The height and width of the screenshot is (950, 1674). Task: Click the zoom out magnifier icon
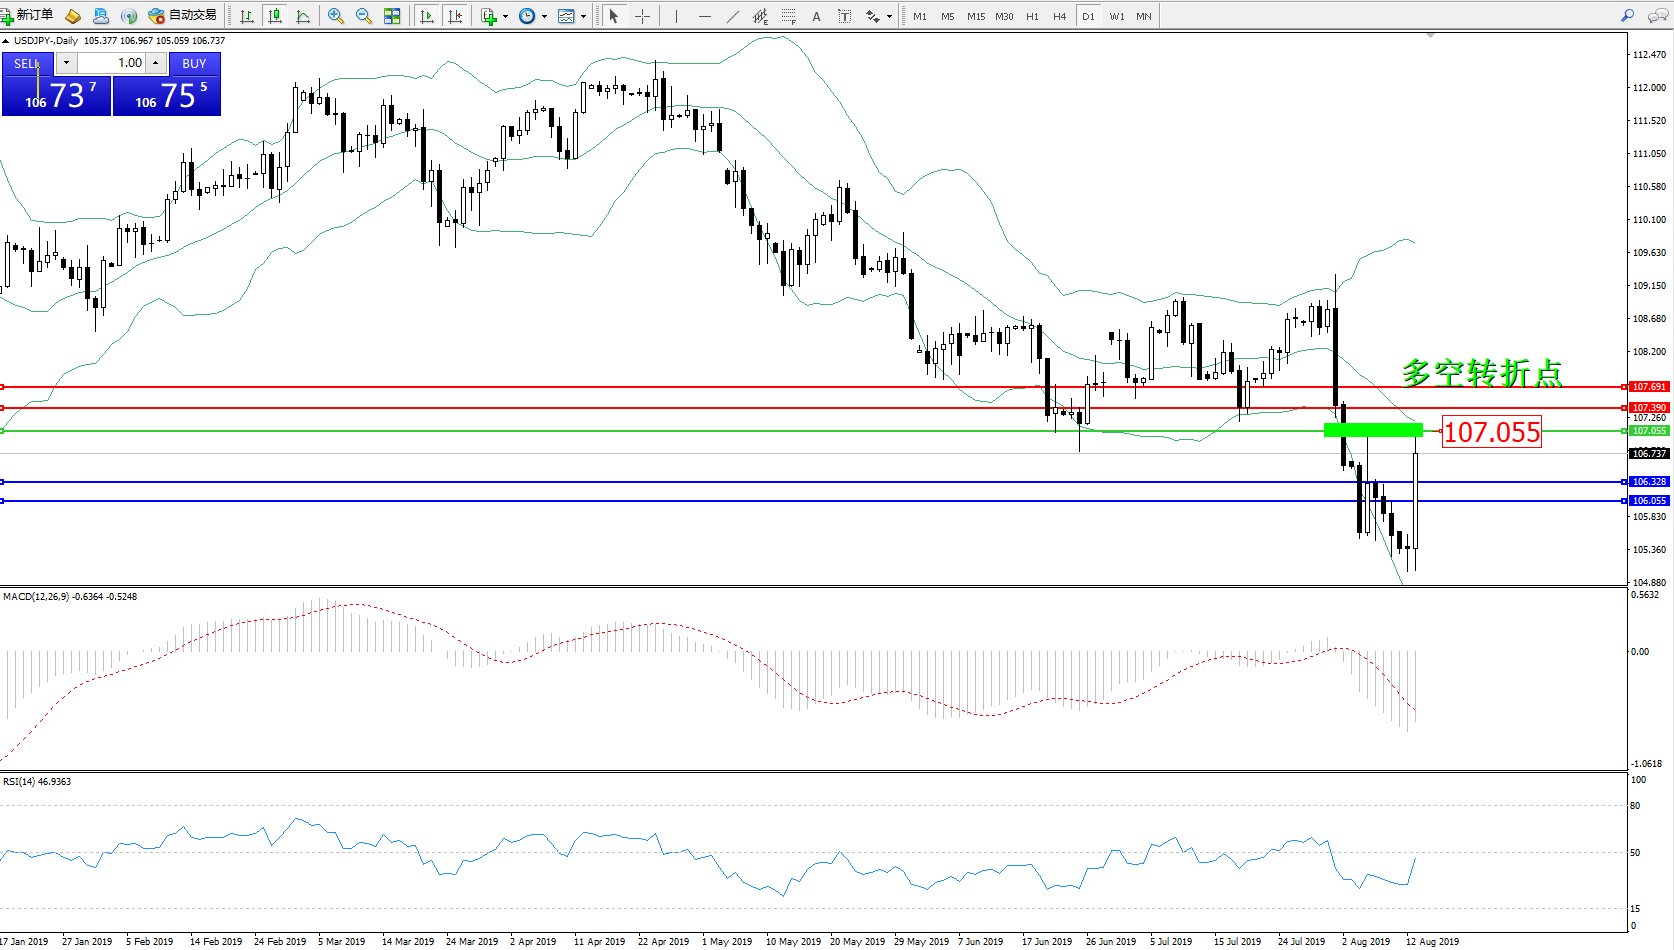[x=364, y=16]
